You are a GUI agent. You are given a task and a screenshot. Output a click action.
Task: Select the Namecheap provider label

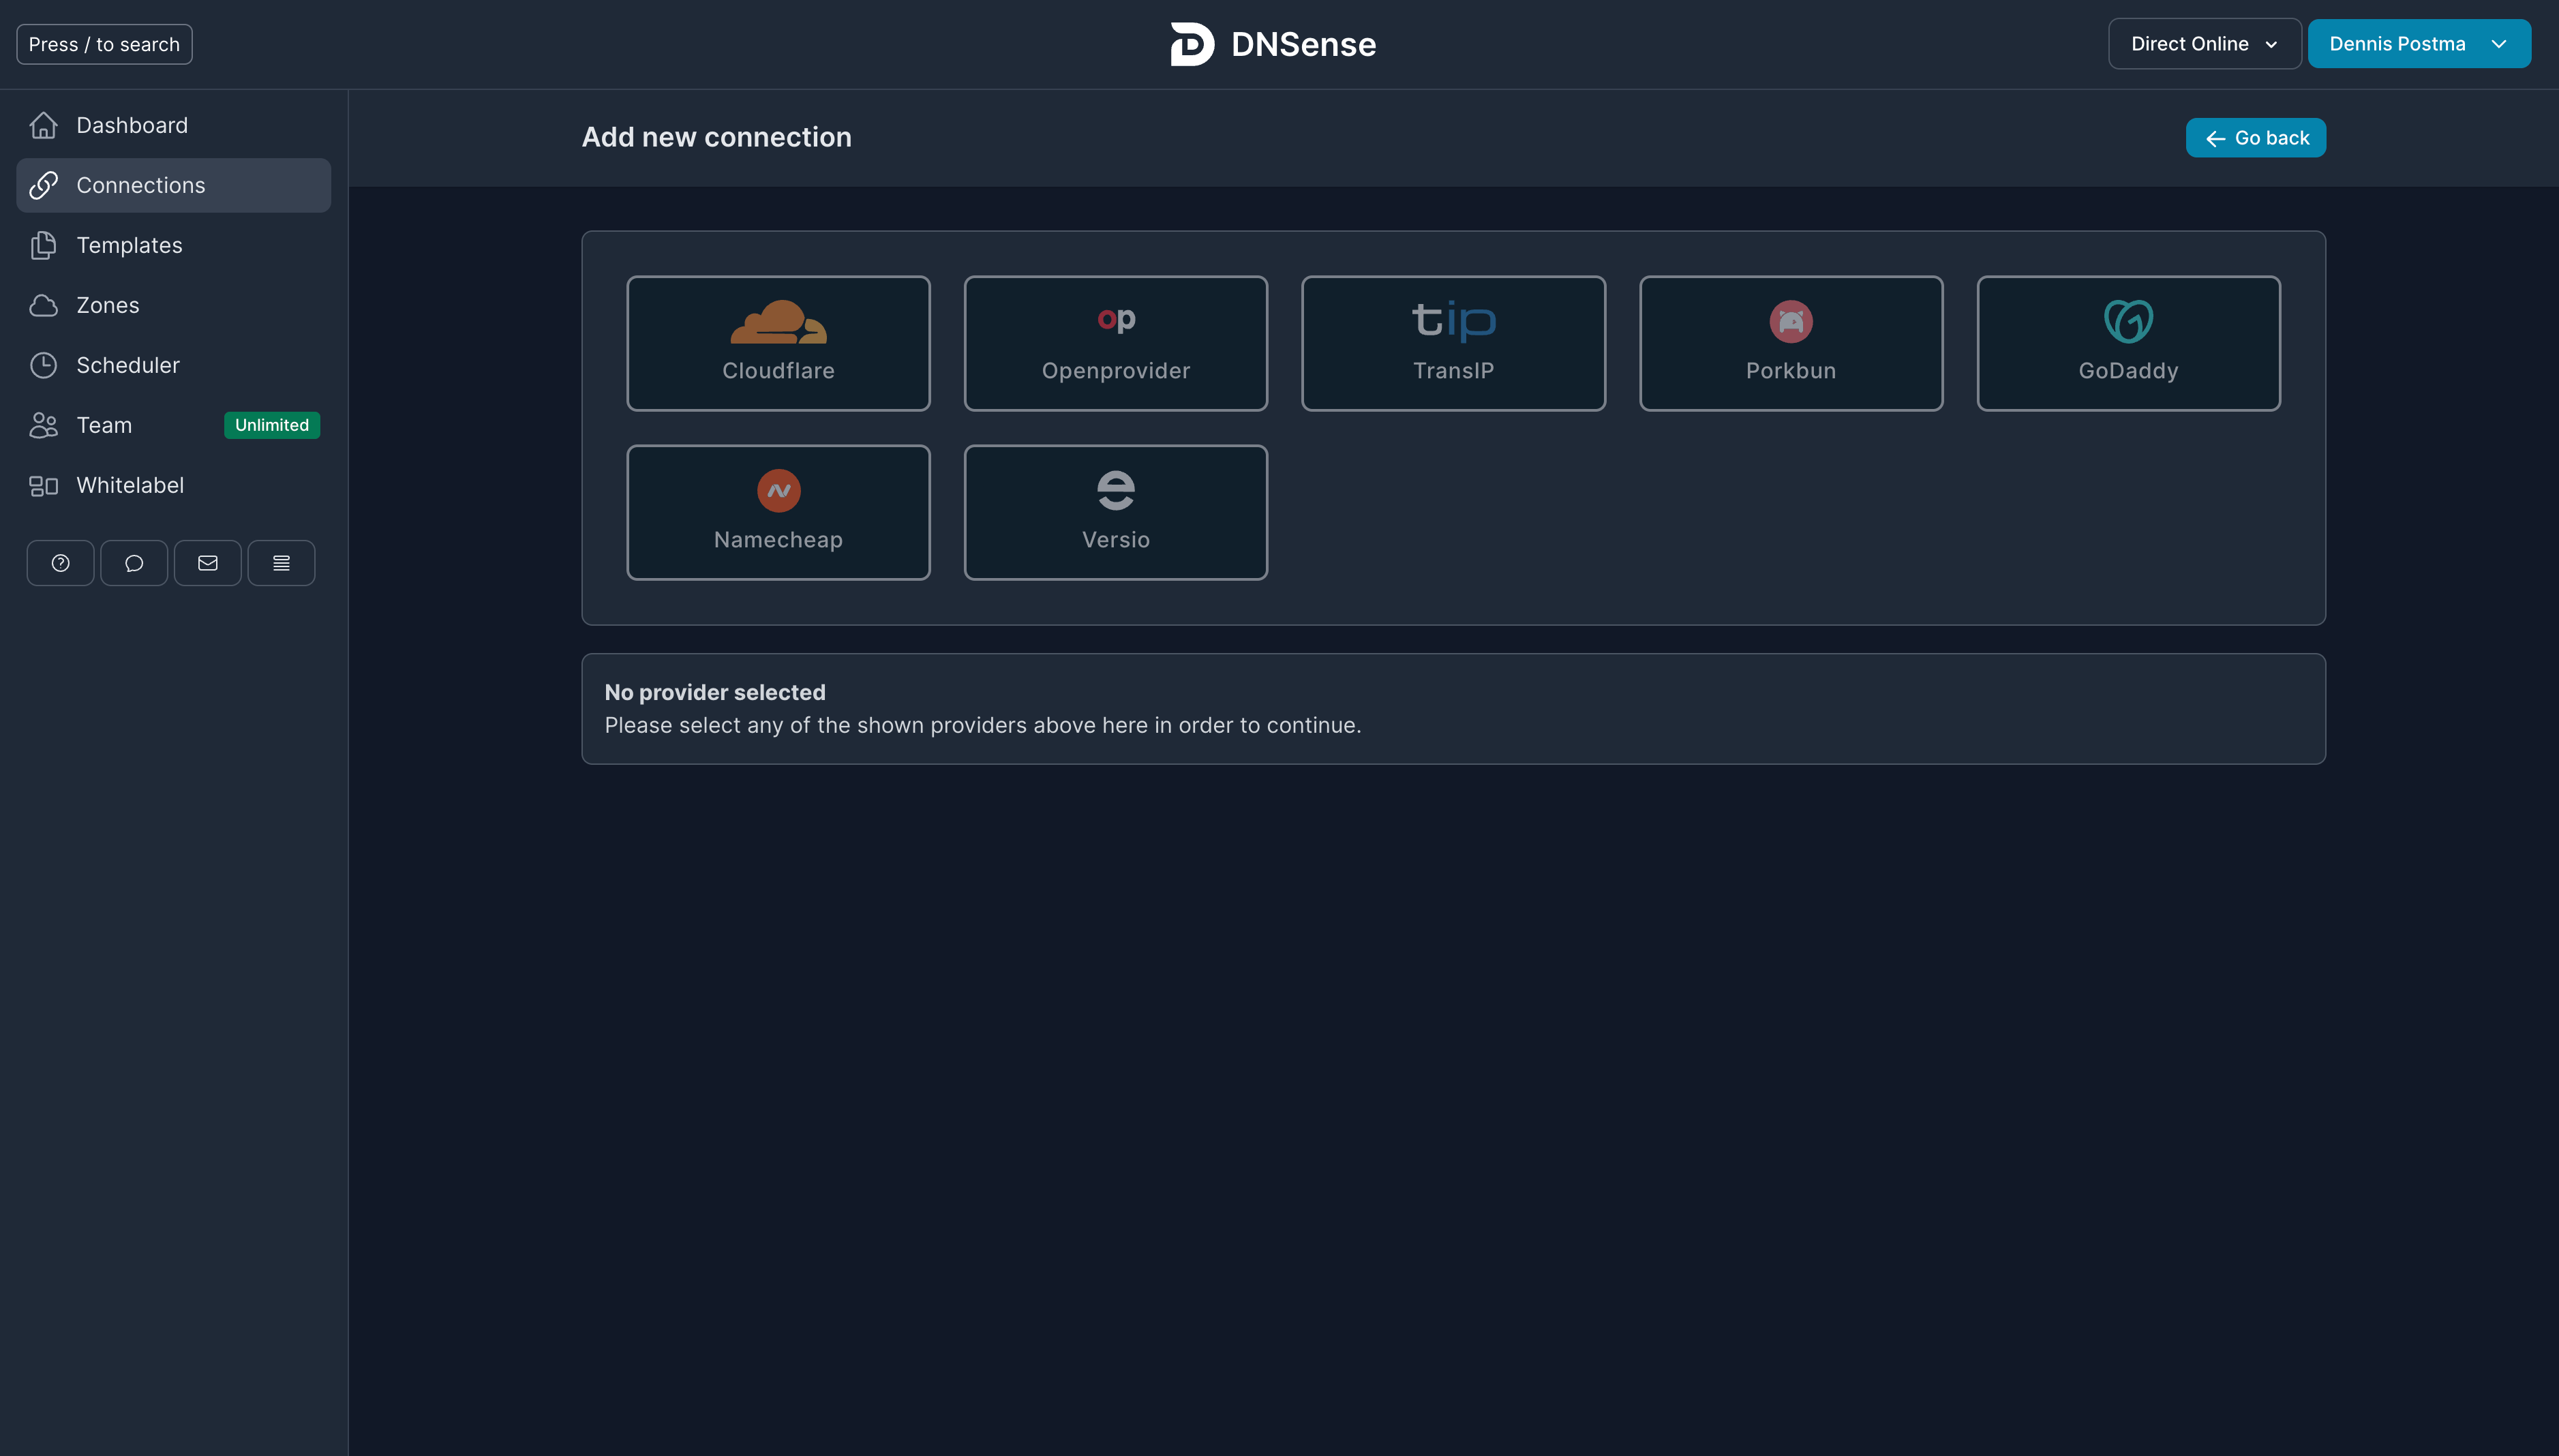click(x=778, y=540)
